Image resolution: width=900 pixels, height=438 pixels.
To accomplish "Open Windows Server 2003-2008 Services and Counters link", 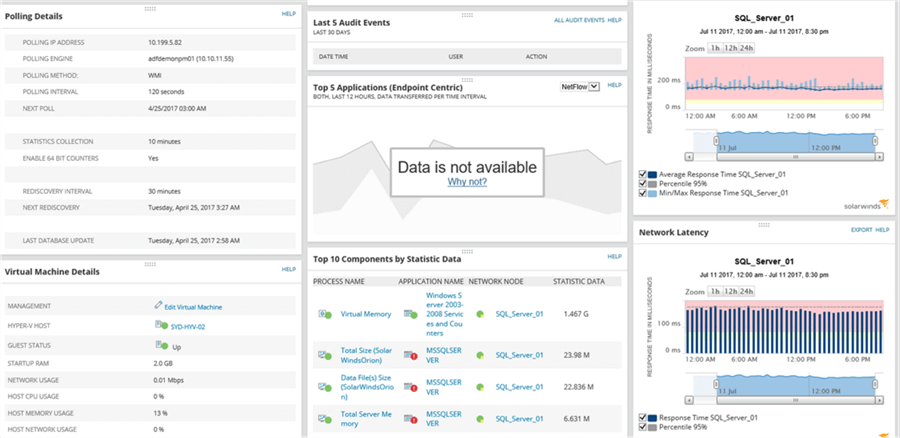I will [x=445, y=314].
